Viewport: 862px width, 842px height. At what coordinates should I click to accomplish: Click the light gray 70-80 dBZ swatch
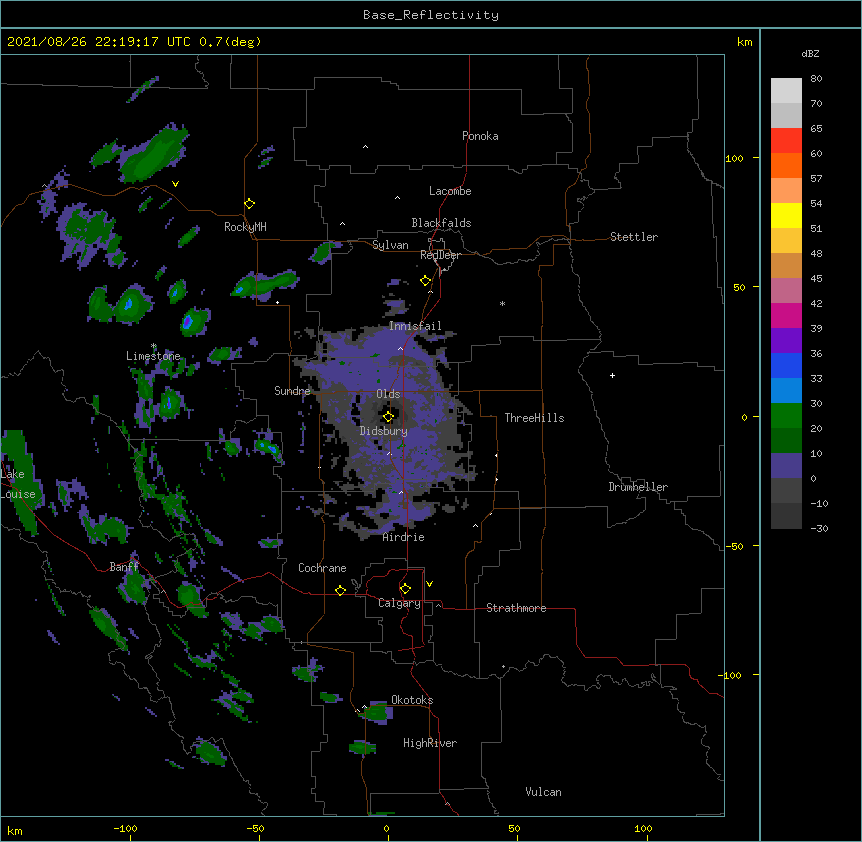(786, 91)
